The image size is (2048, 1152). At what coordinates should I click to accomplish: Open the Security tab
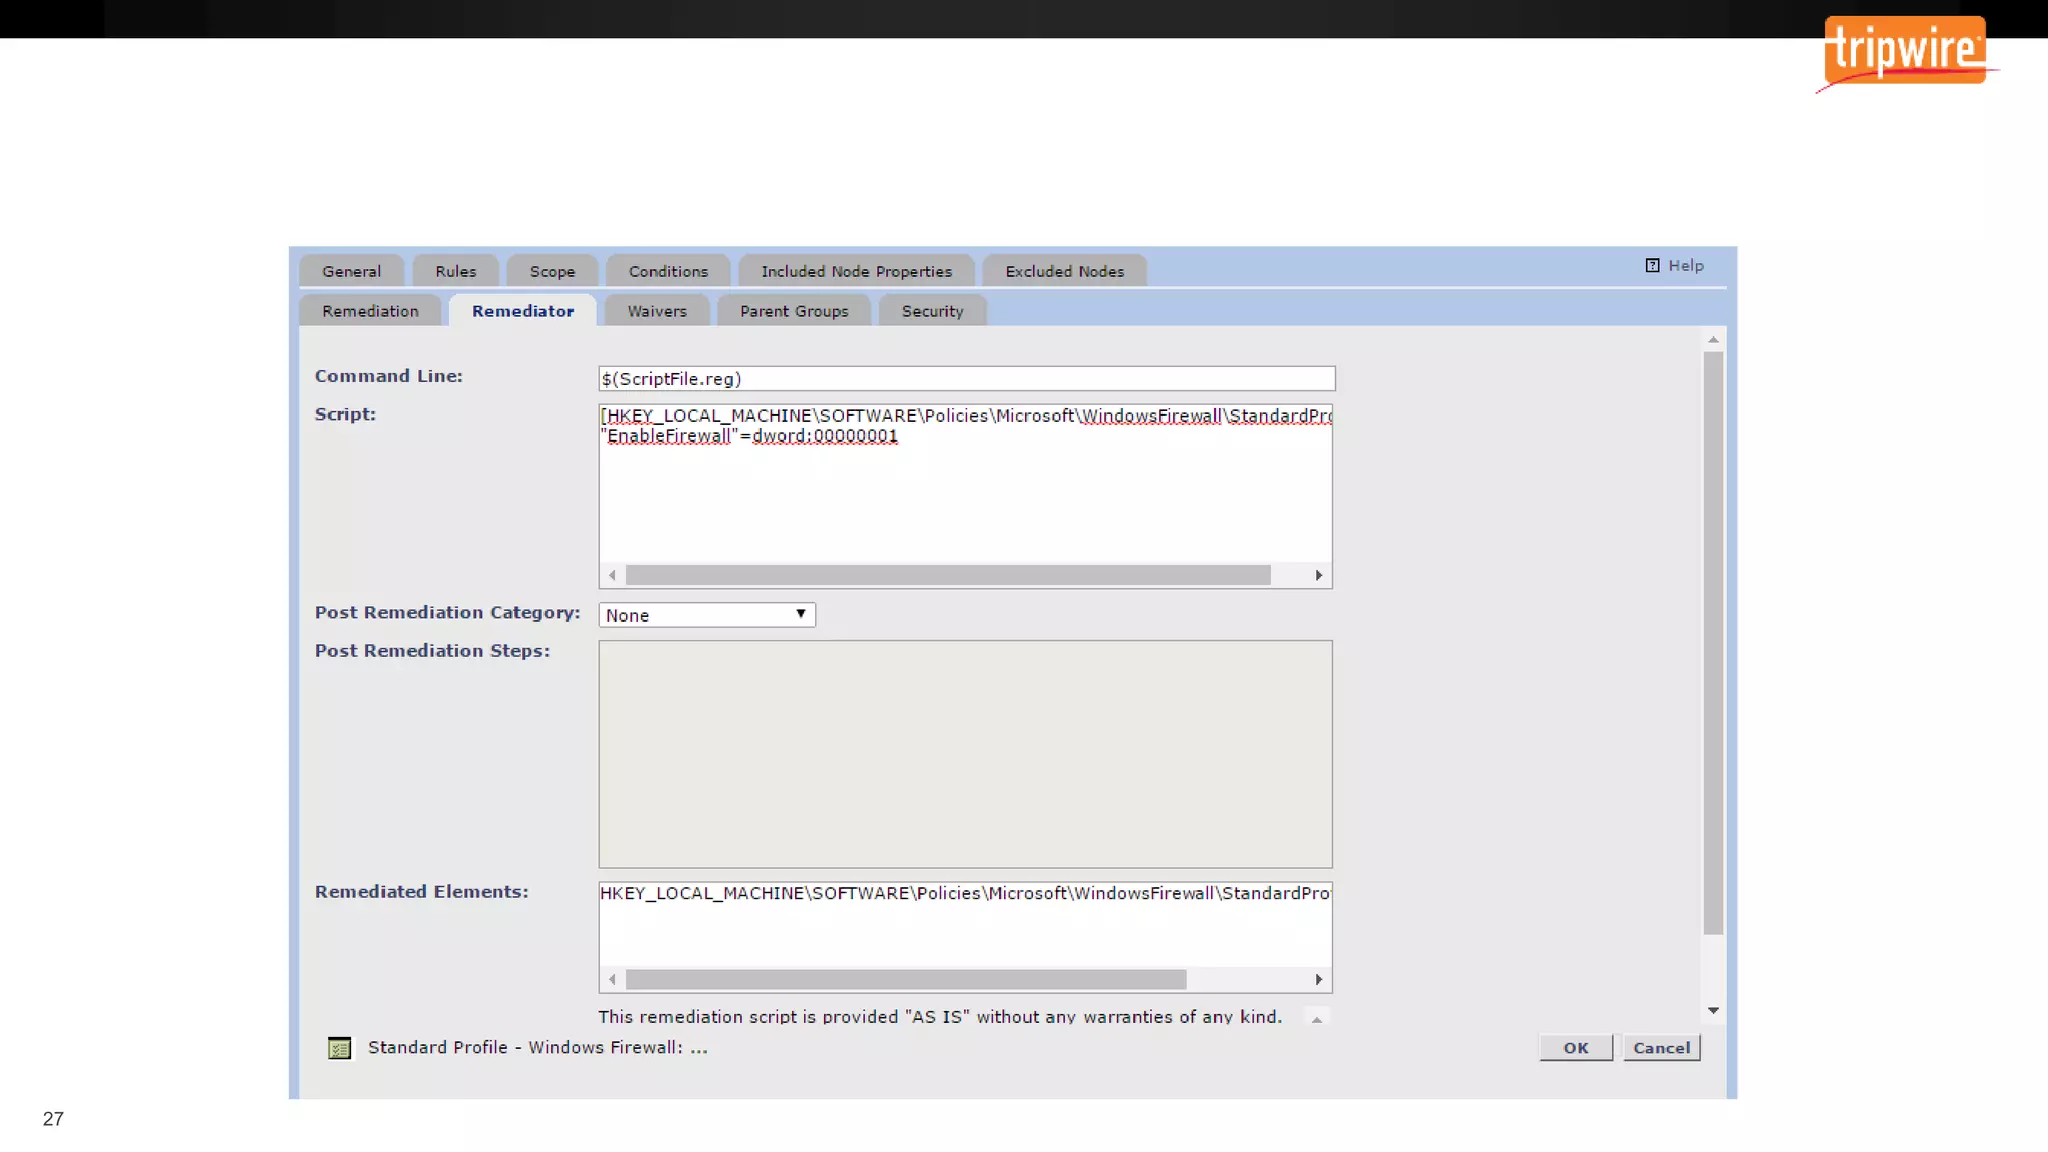tap(932, 311)
